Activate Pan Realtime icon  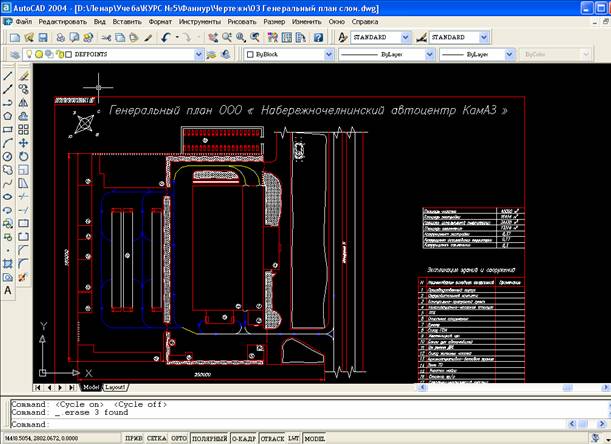point(213,37)
